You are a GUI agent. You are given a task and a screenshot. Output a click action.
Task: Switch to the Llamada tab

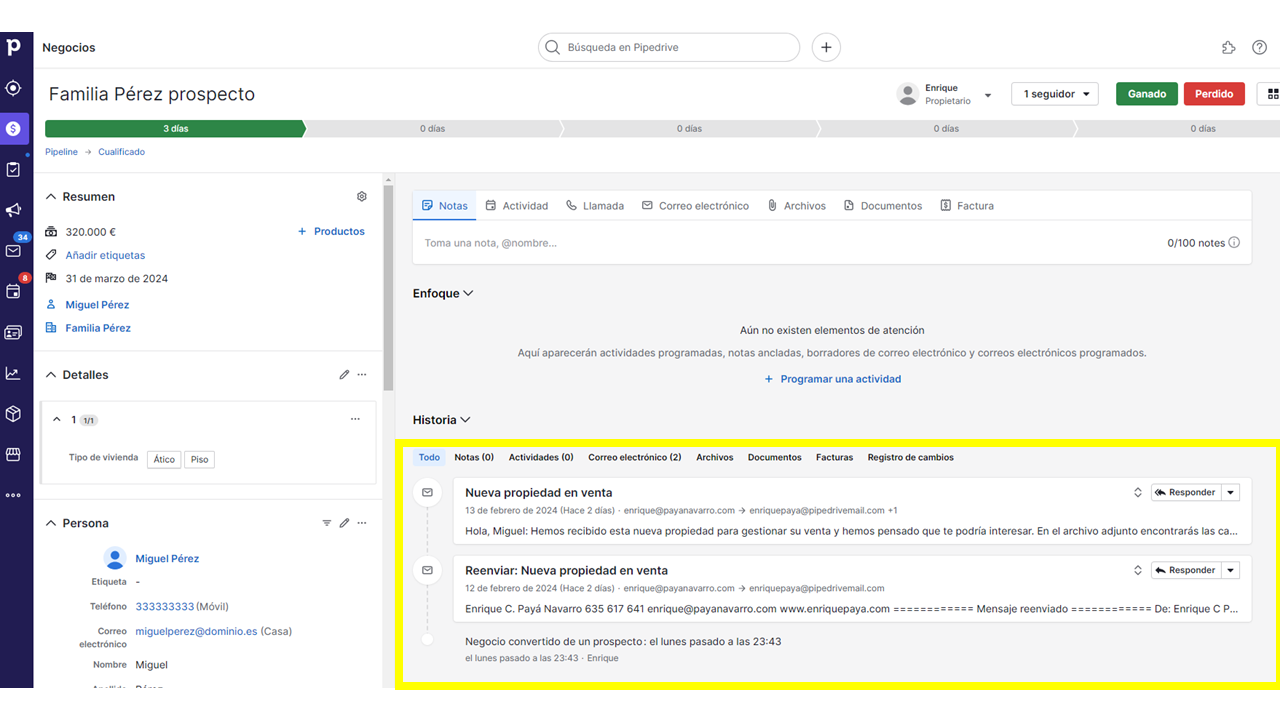[x=594, y=206]
